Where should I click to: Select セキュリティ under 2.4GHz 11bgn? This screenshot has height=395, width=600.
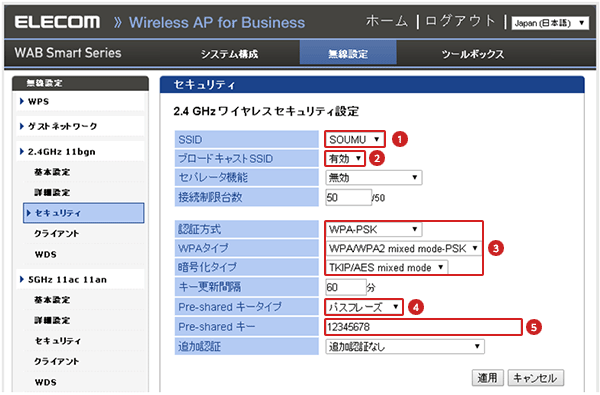[x=83, y=213]
